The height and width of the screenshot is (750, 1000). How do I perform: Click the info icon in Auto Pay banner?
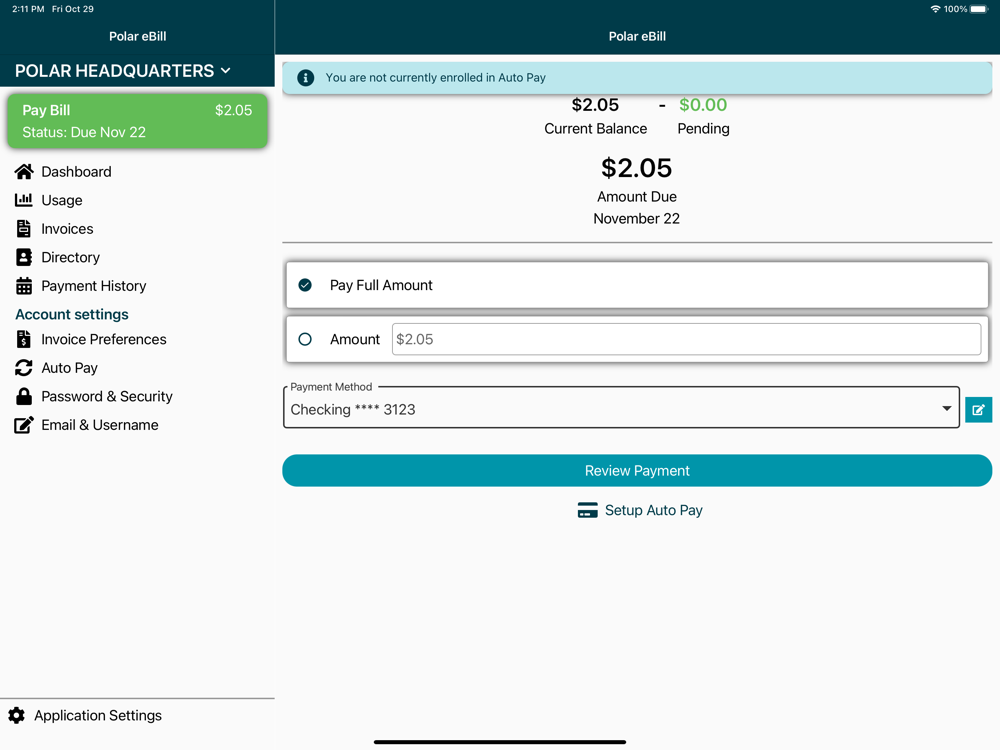point(305,78)
